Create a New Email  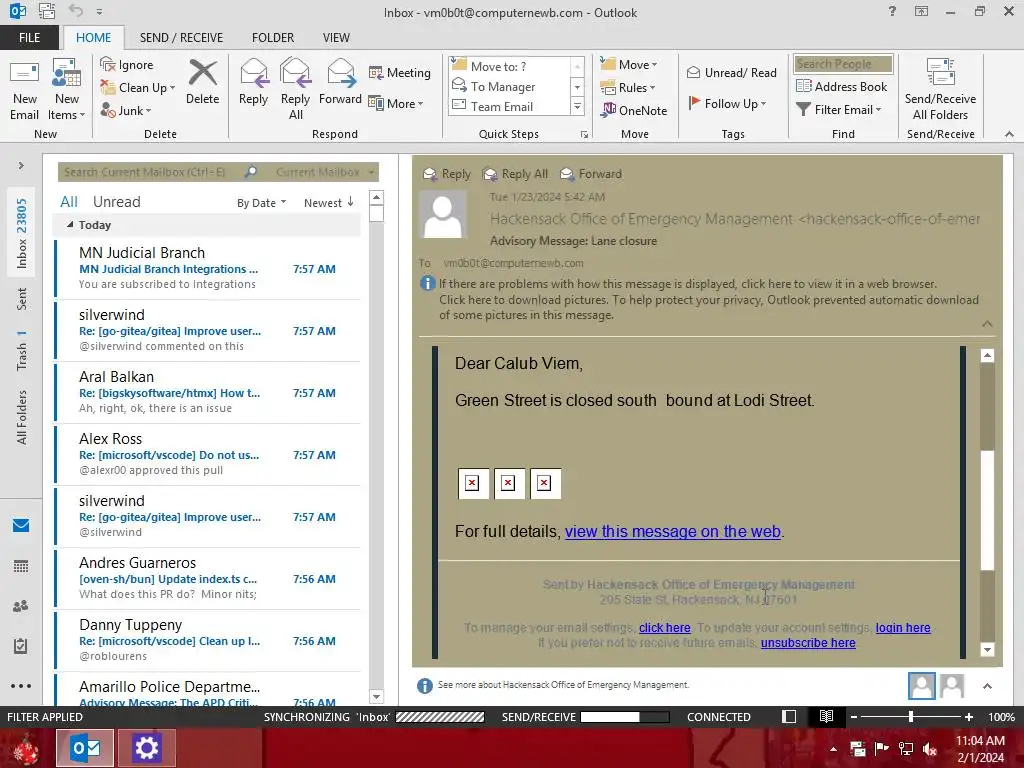(24, 89)
